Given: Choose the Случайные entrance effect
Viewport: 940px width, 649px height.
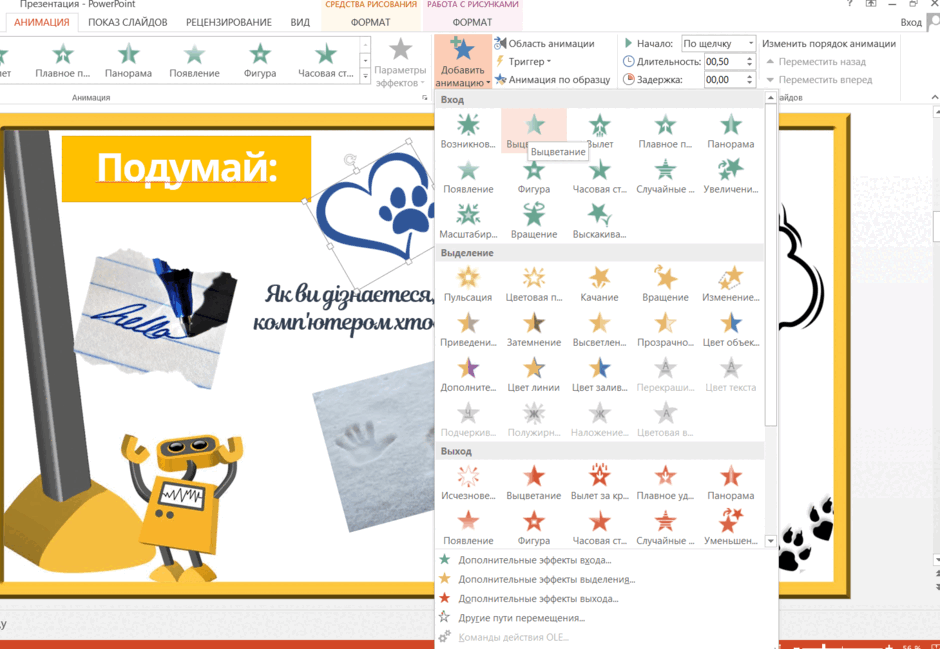Looking at the screenshot, I should pos(665,176).
